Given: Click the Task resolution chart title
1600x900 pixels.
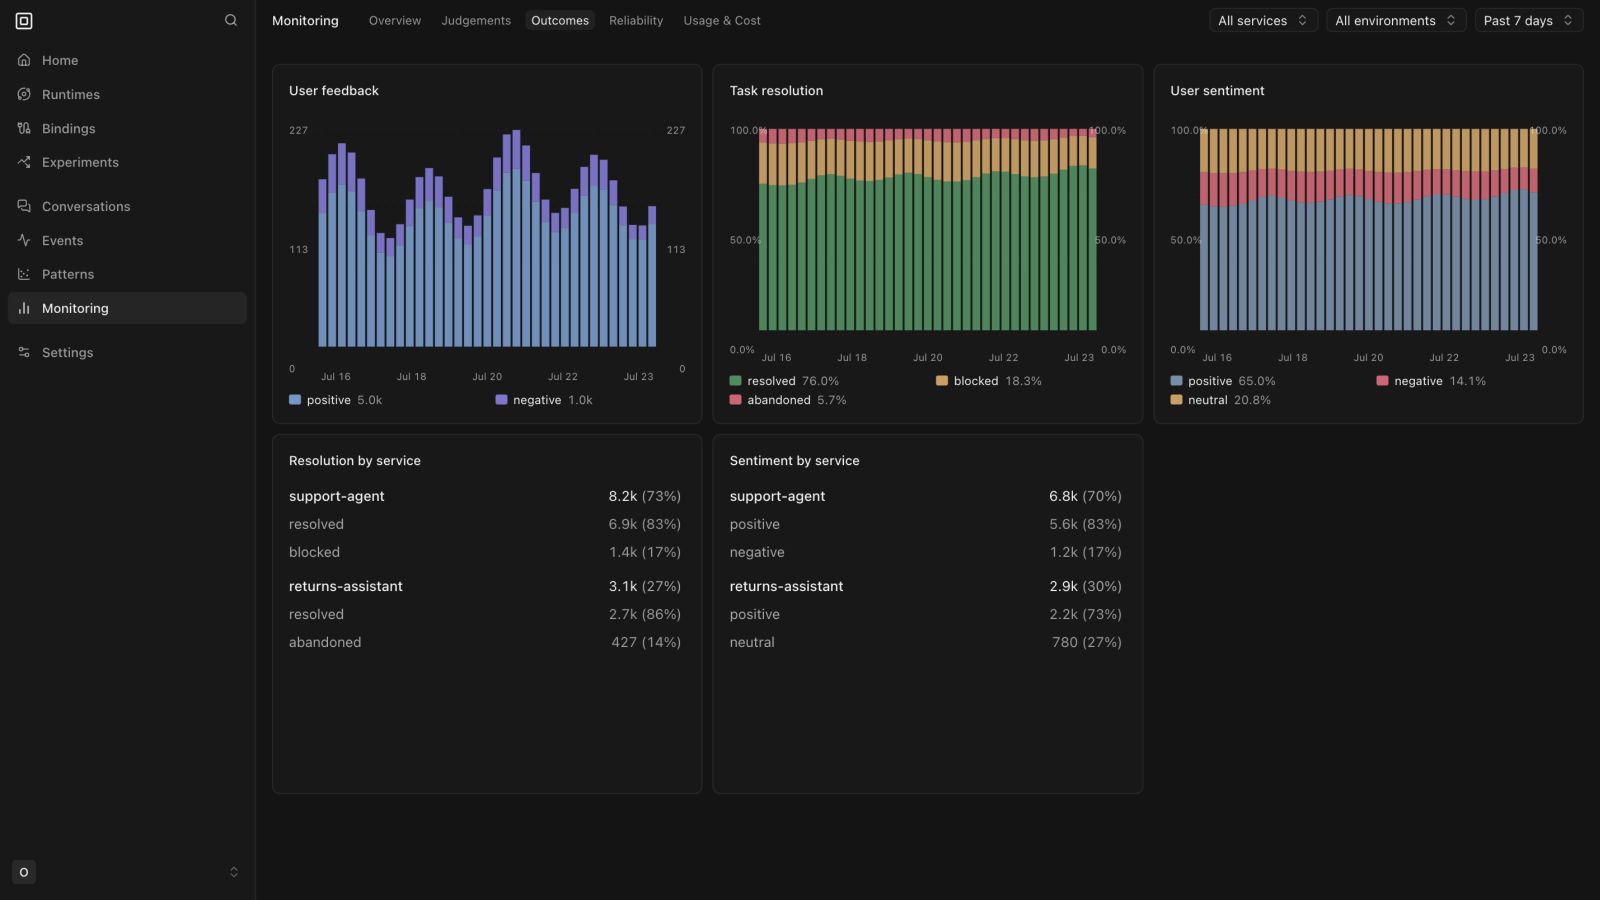Looking at the screenshot, I should tap(776, 90).
